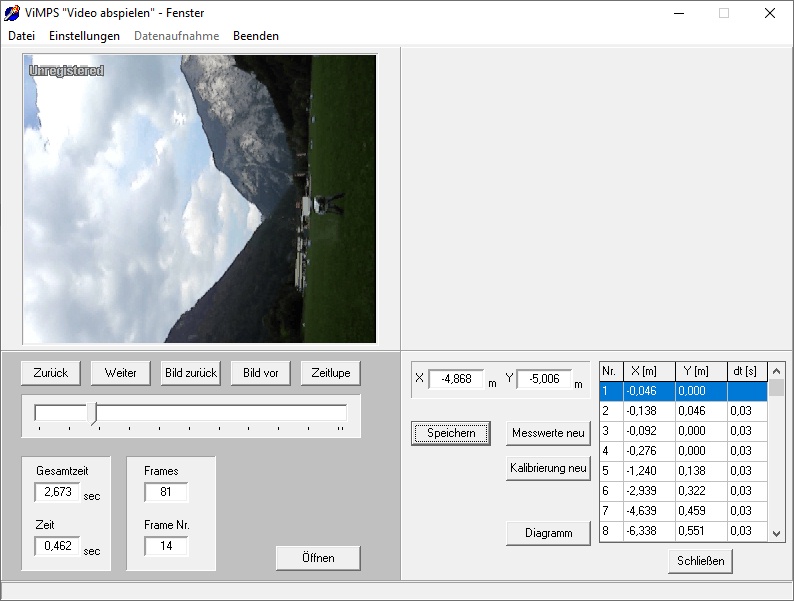Open the Diagramm view
The image size is (794, 601).
tap(548, 533)
